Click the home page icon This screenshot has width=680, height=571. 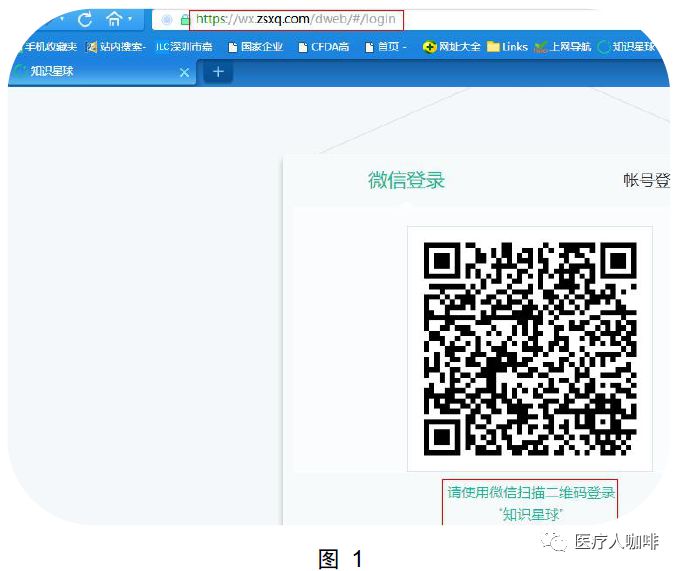tap(115, 19)
